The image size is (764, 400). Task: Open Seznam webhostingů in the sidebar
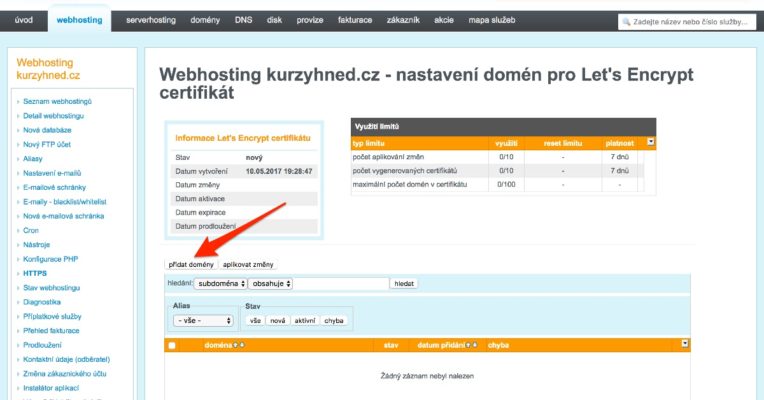57,101
